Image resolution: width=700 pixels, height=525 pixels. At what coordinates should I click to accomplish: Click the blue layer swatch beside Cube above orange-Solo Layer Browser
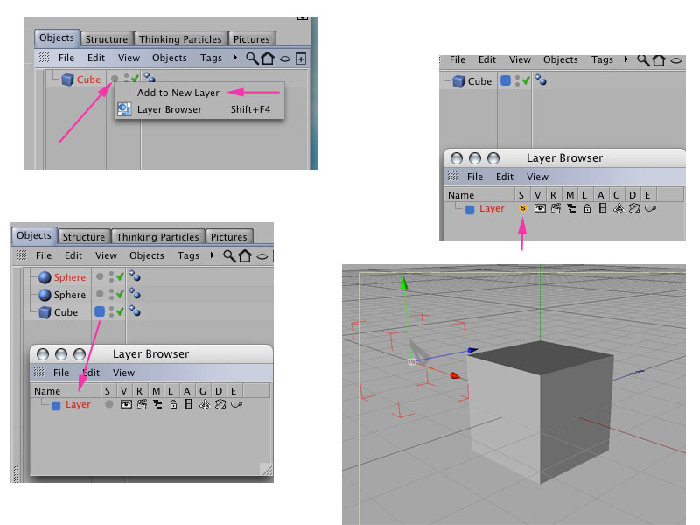[x=505, y=80]
